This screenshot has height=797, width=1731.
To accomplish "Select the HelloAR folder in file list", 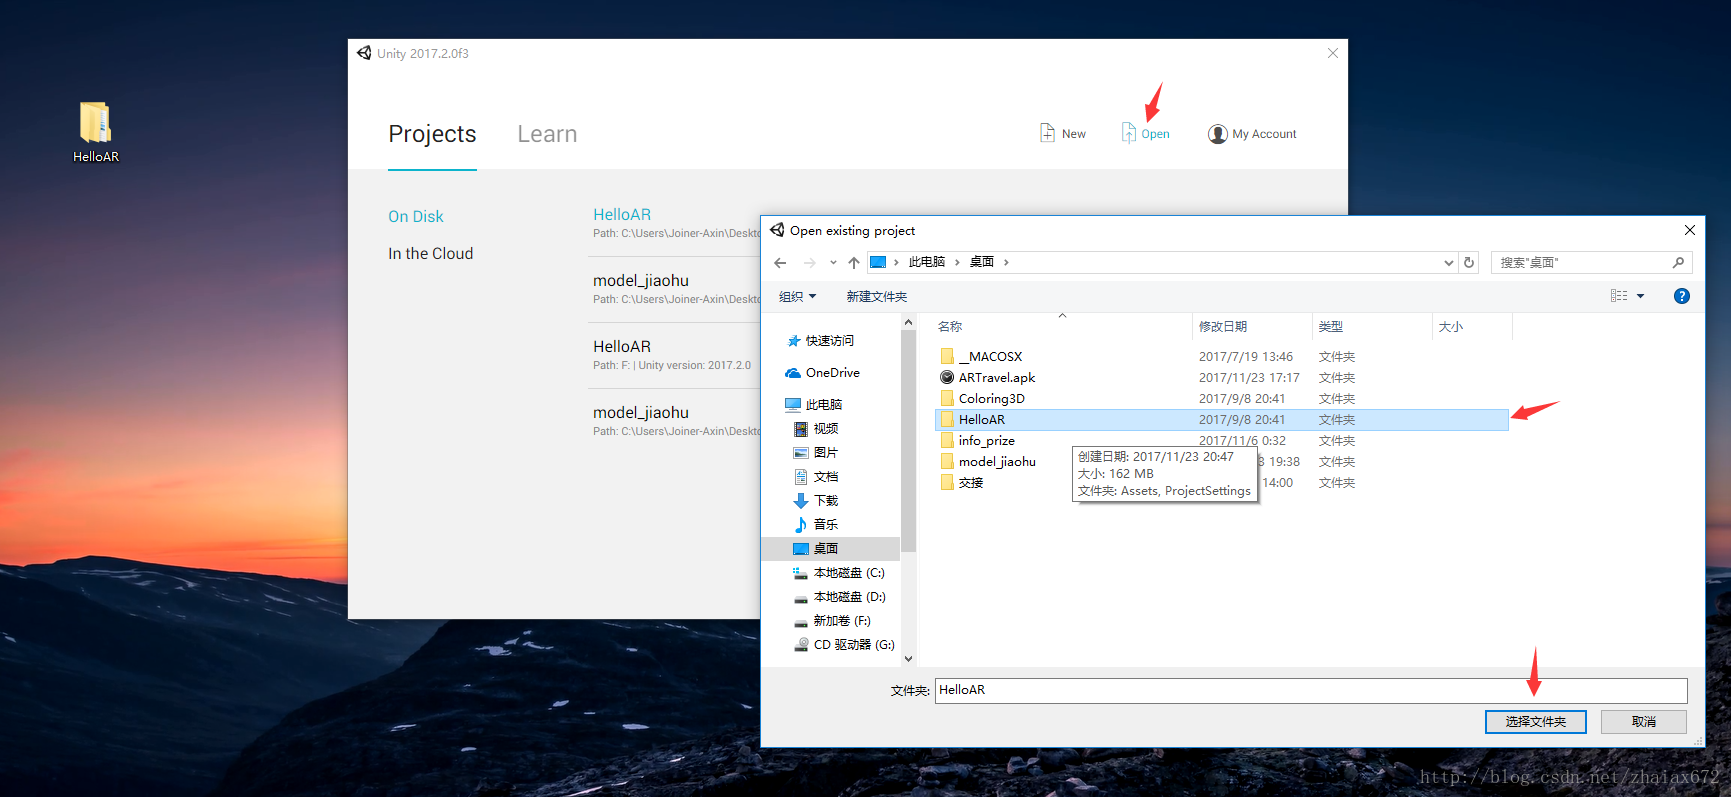I will [1222, 420].
